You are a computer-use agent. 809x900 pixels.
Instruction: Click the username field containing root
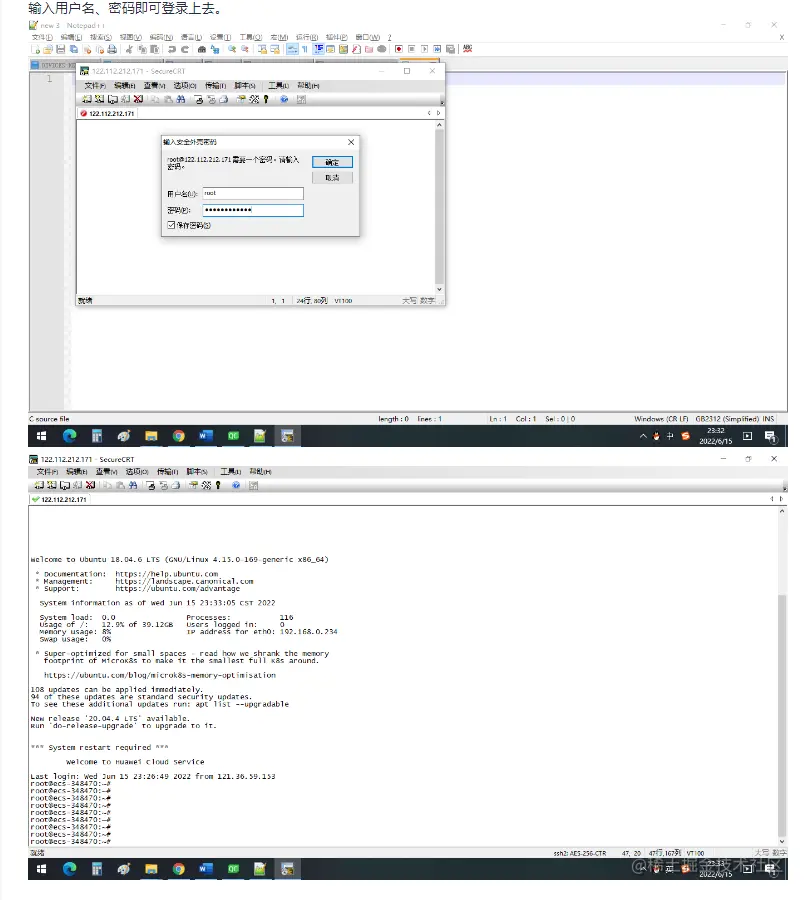[x=253, y=193]
